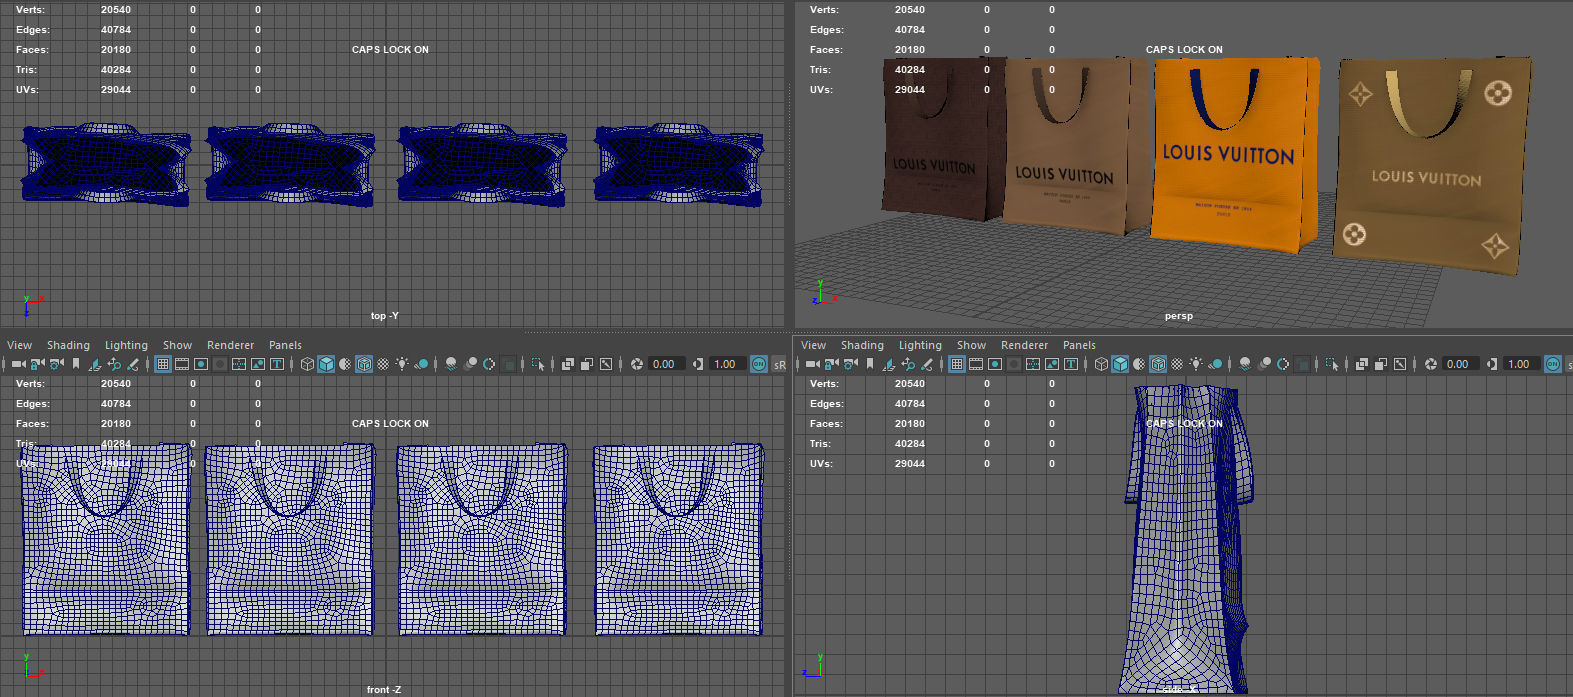Switch front panel to Wireframe shading
The height and width of the screenshot is (697, 1573).
click(x=307, y=364)
